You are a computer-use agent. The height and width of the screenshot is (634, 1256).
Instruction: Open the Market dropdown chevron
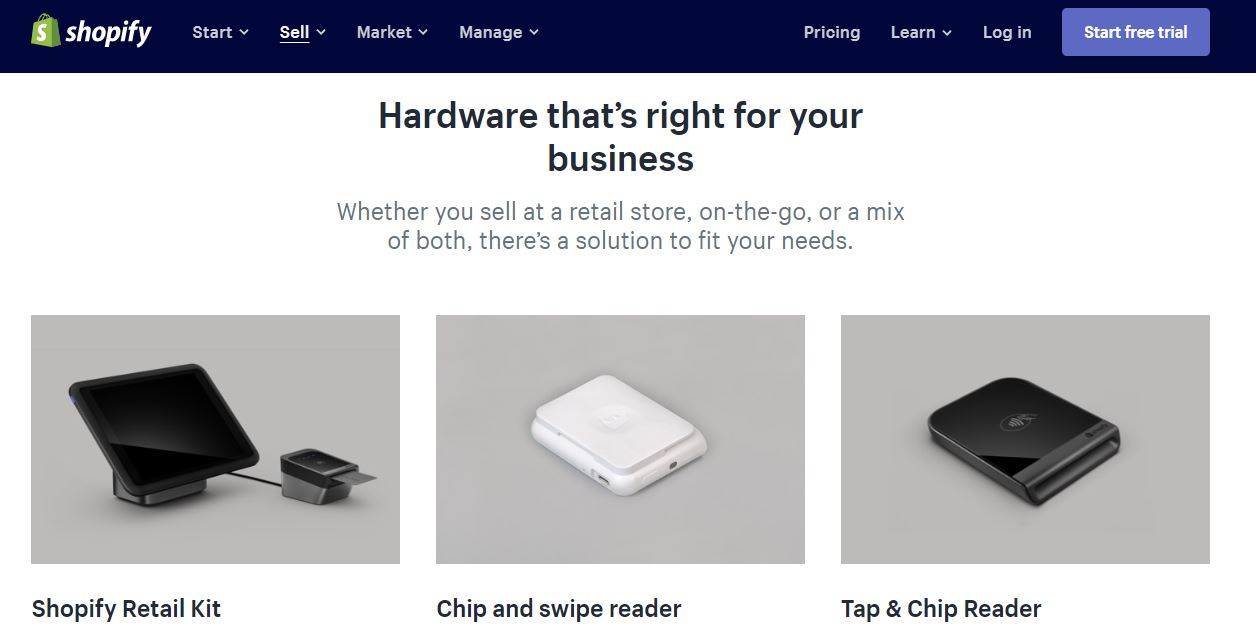coord(423,32)
